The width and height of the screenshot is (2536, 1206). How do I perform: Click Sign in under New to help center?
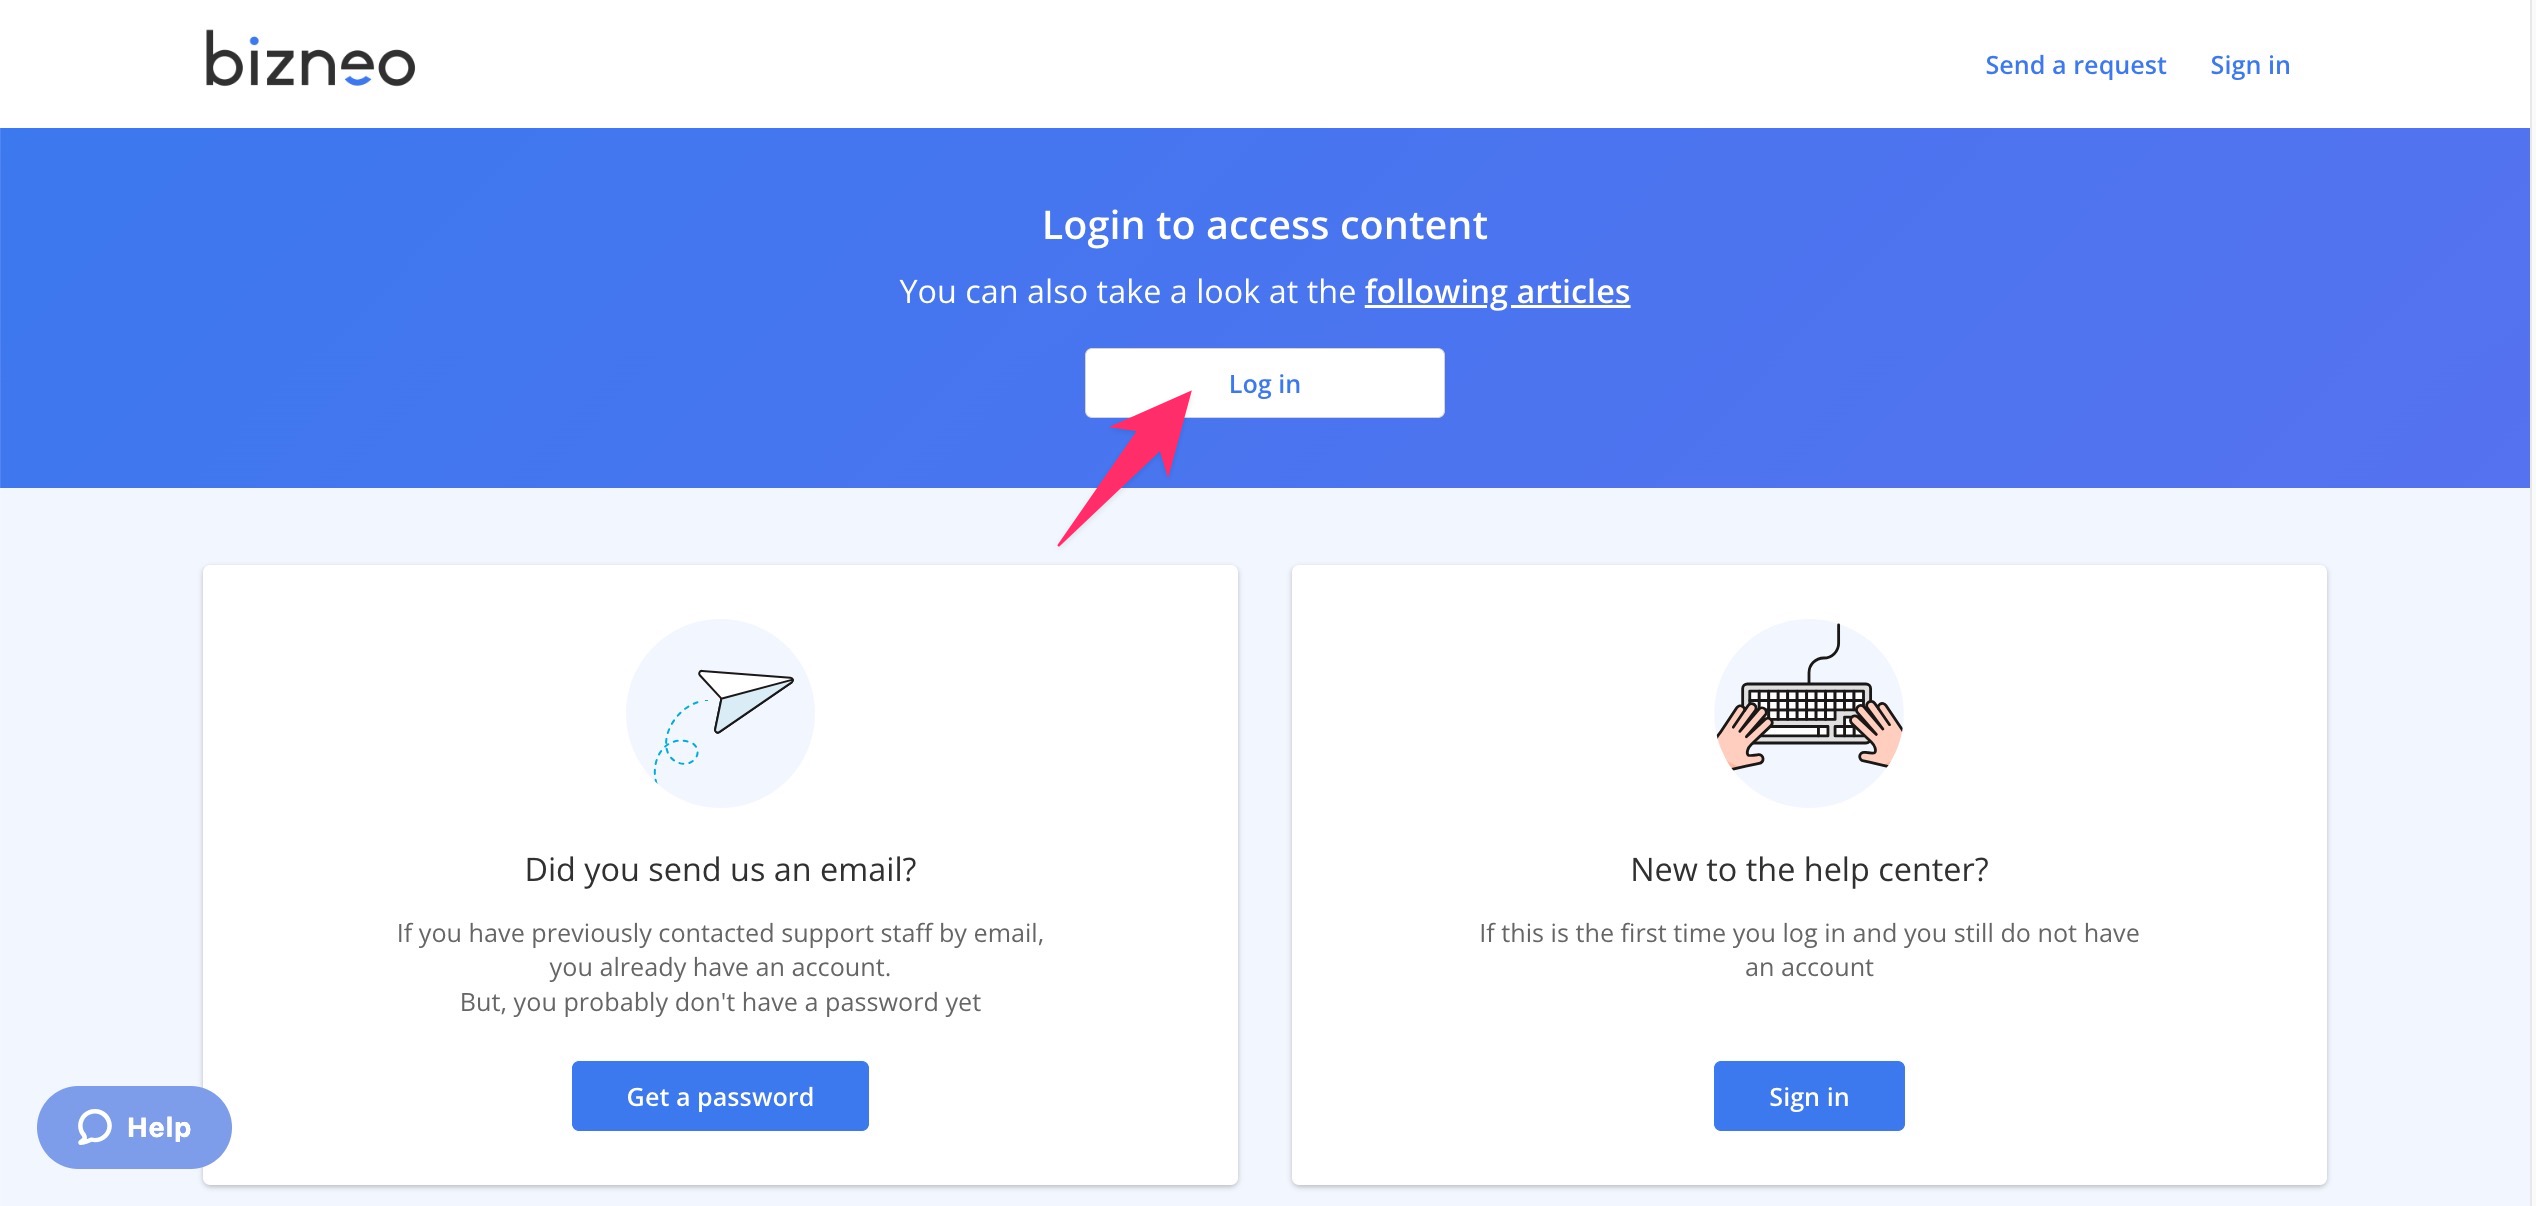(1809, 1096)
